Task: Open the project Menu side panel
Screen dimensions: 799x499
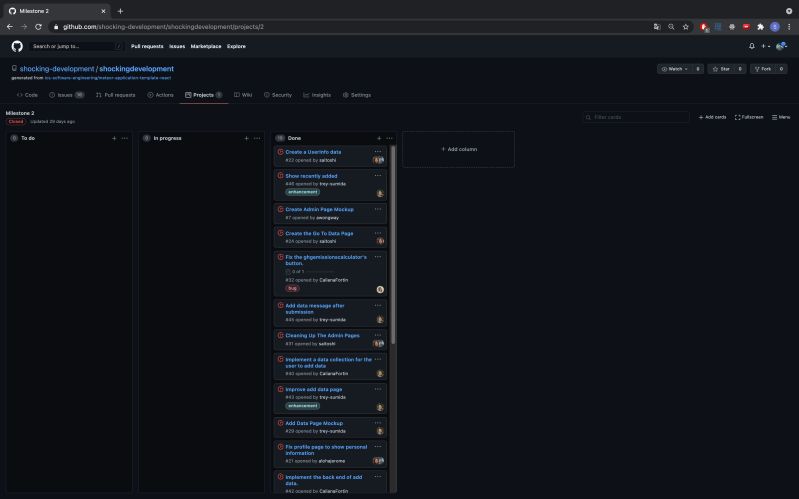Action: pos(781,117)
